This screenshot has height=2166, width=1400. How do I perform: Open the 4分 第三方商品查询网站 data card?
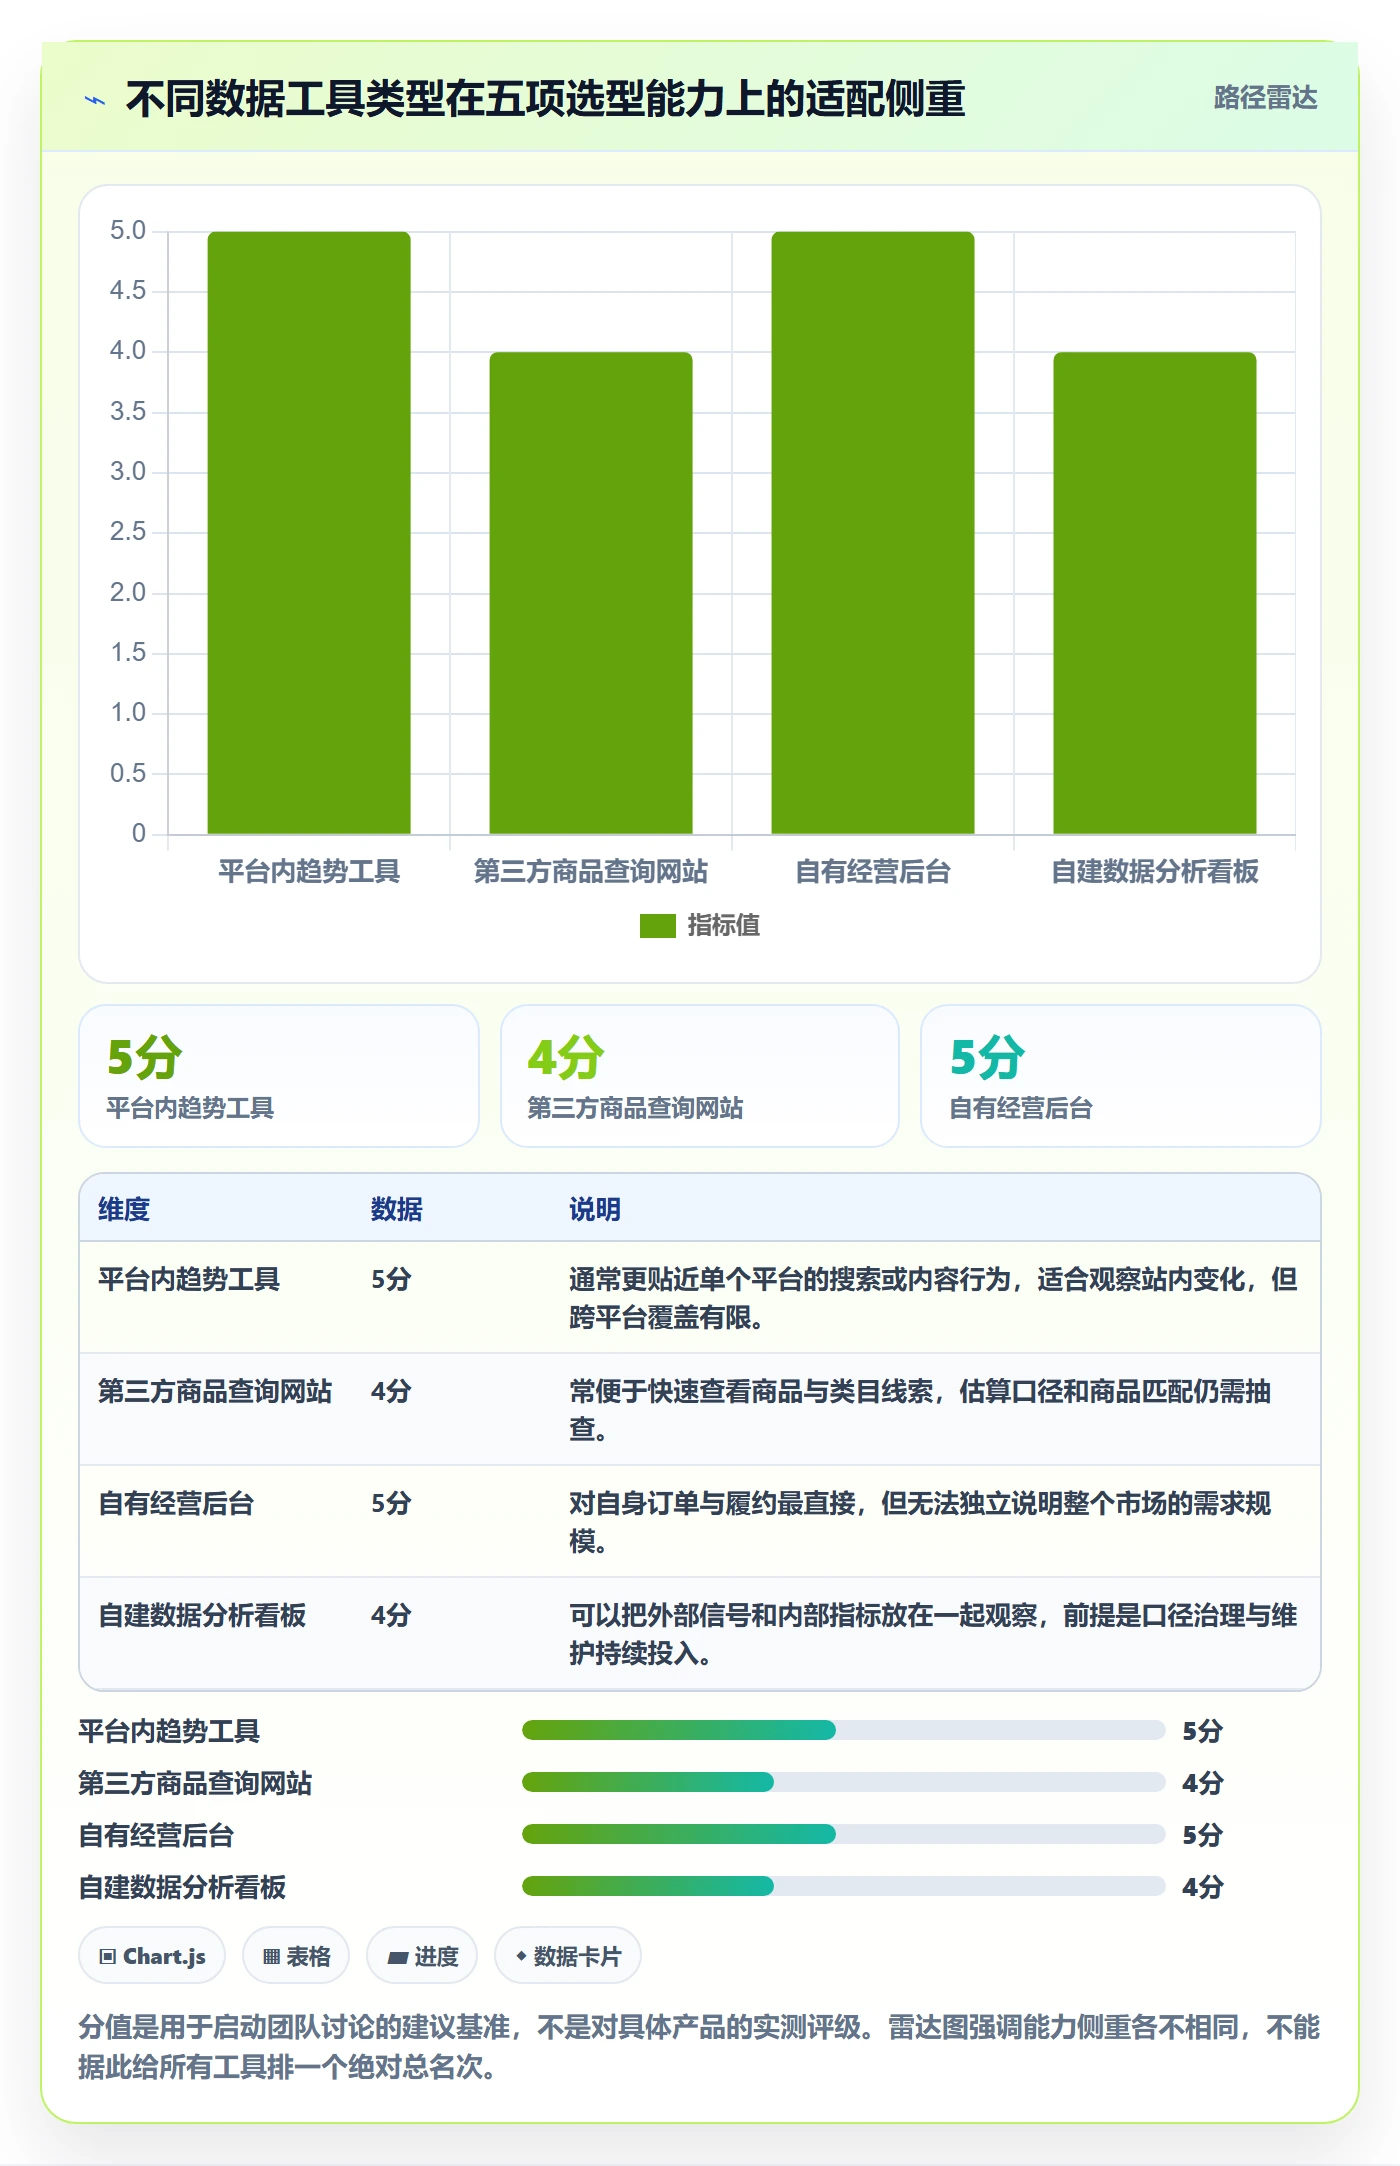(700, 1075)
